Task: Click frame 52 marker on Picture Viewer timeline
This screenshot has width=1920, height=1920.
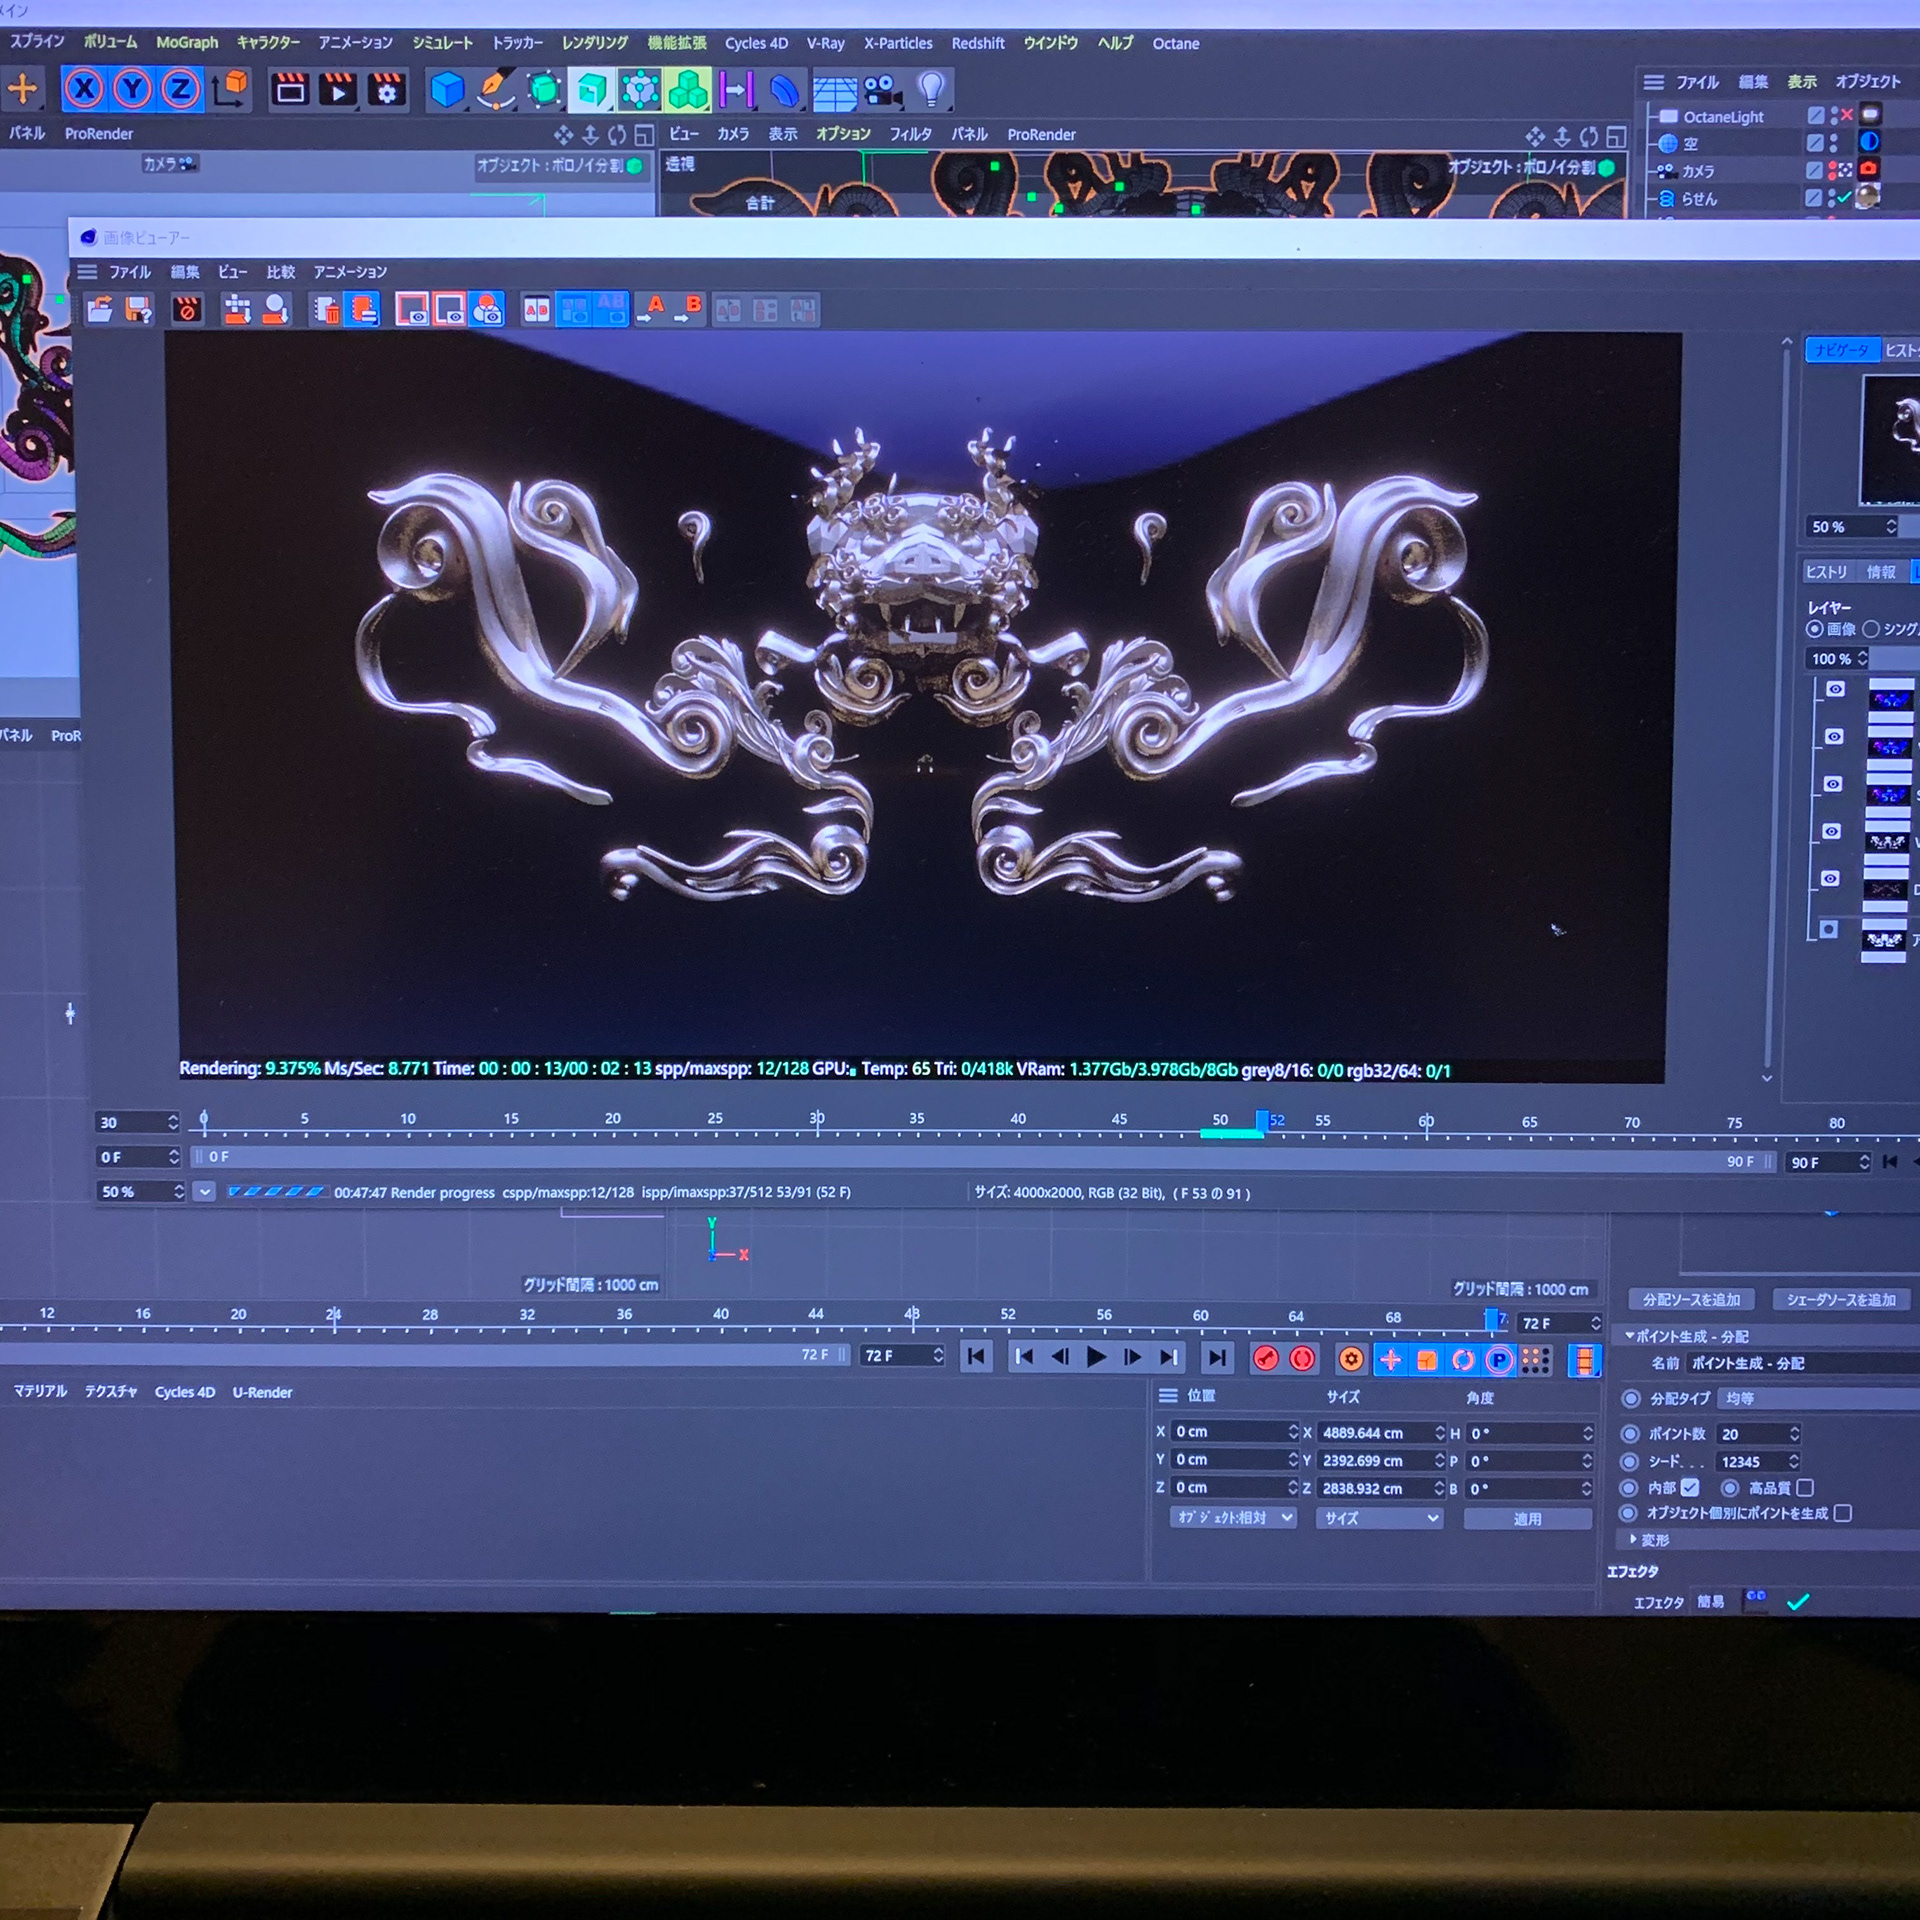Action: 1264,1121
